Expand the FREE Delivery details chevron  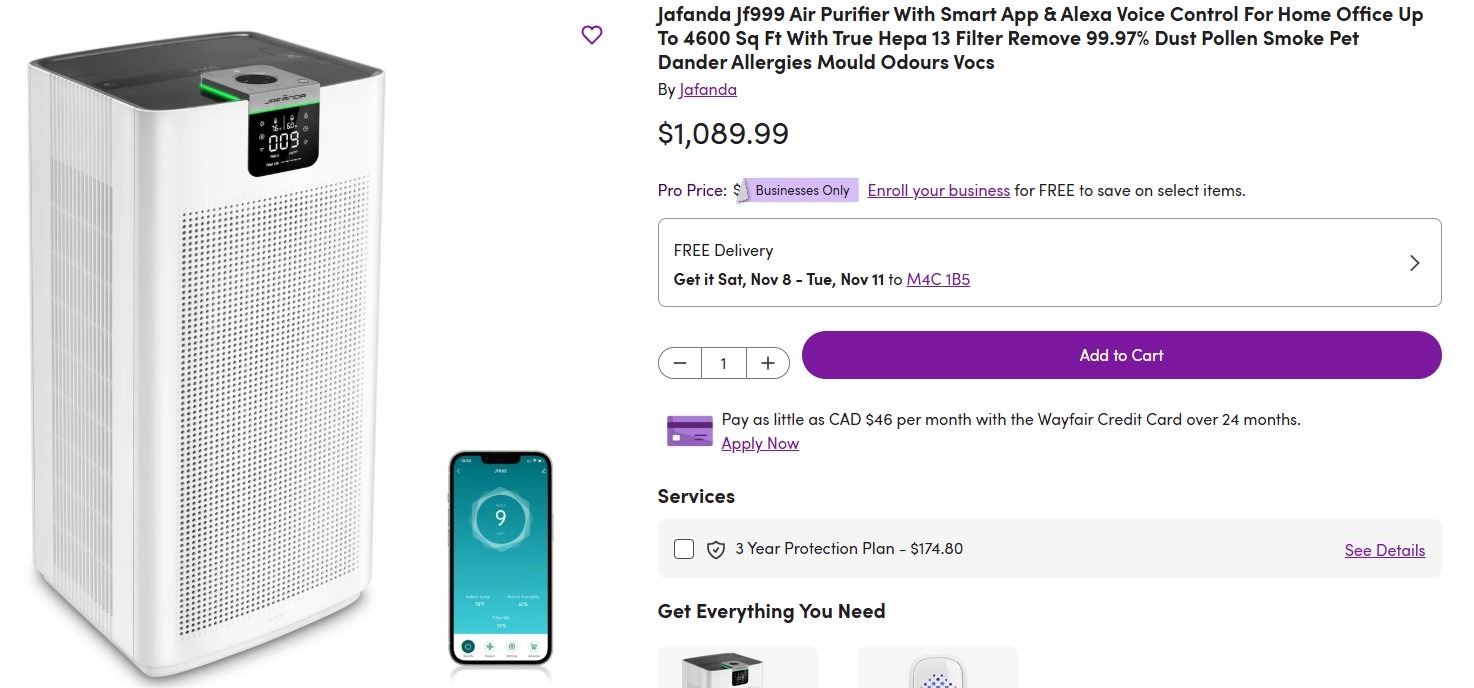pos(1414,263)
